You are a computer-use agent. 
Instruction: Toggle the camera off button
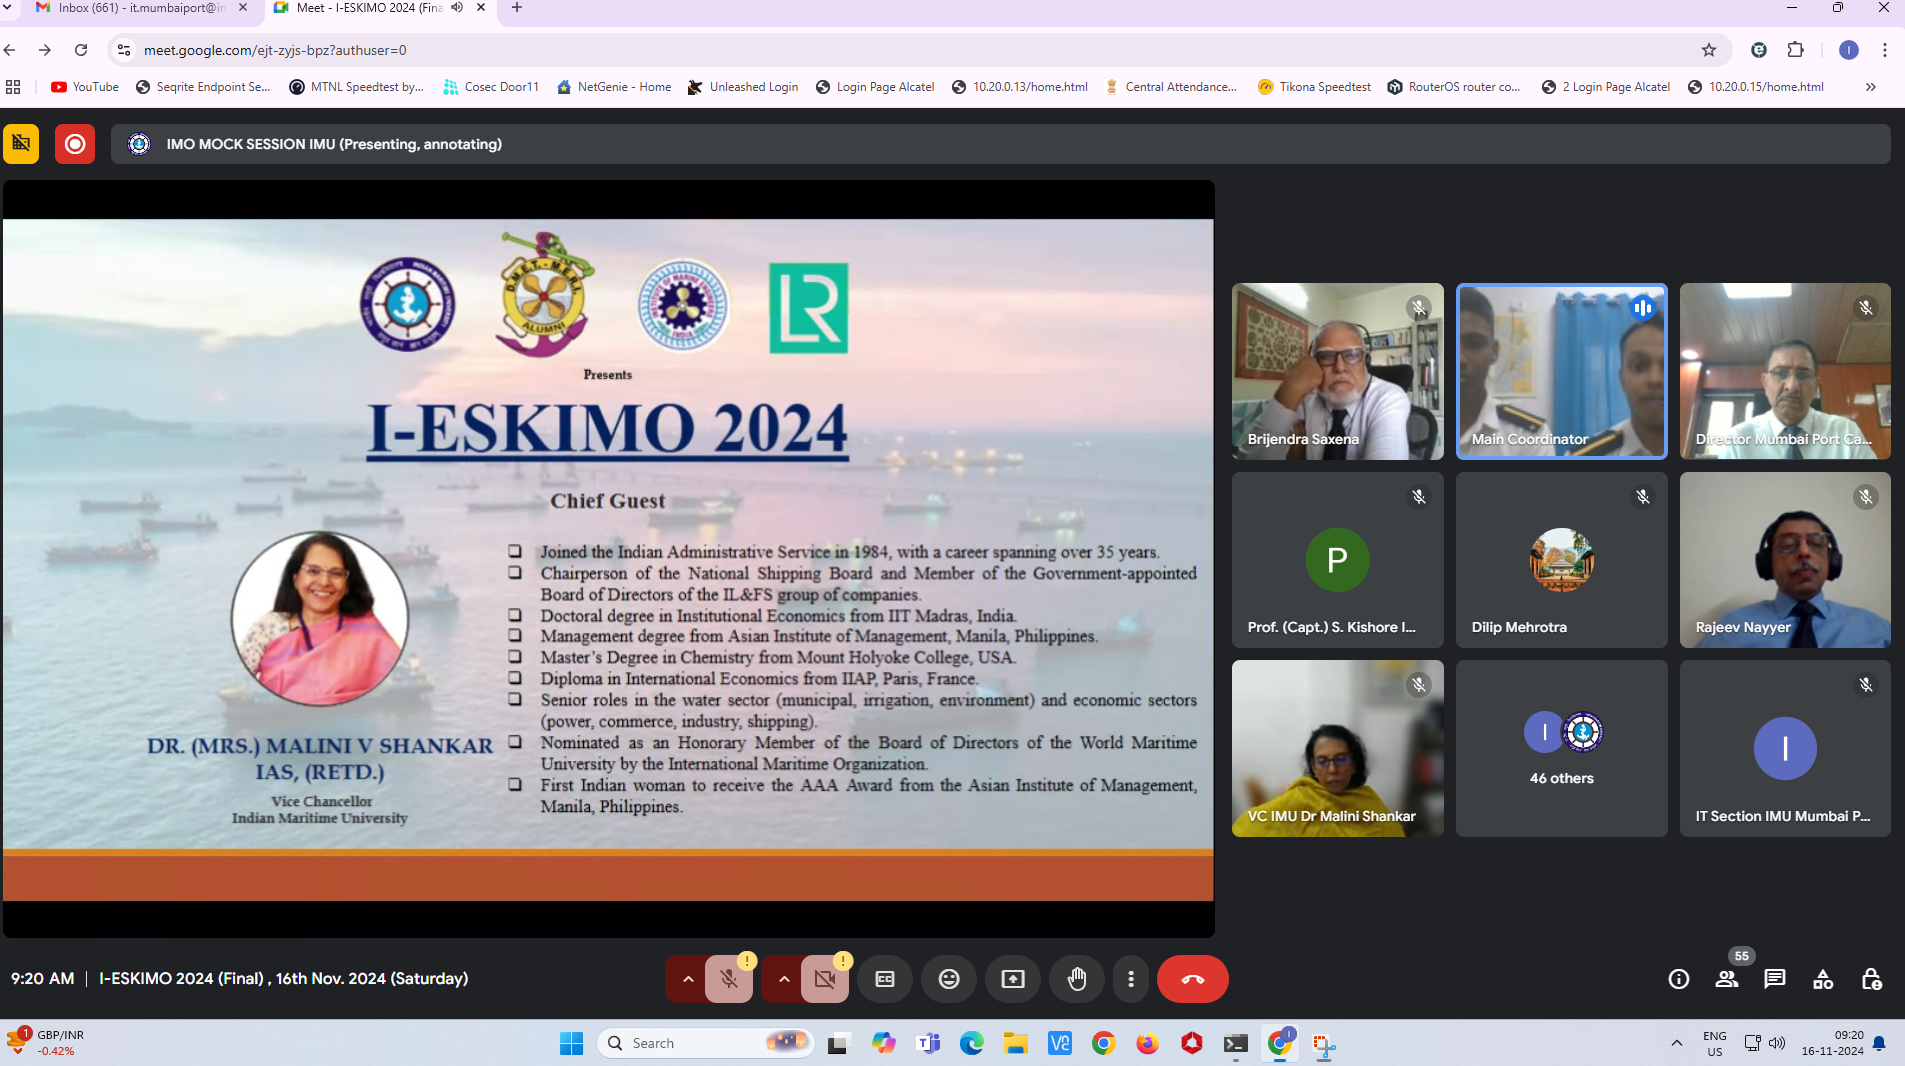825,979
